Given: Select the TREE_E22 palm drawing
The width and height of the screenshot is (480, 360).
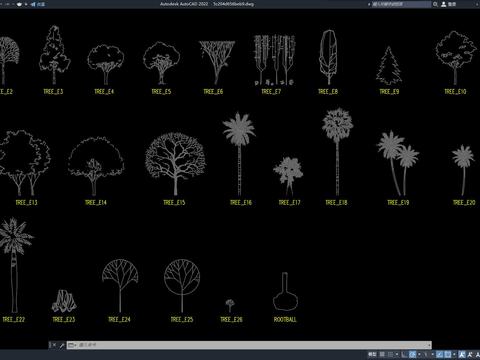Looking at the screenshot, I should (14, 265).
